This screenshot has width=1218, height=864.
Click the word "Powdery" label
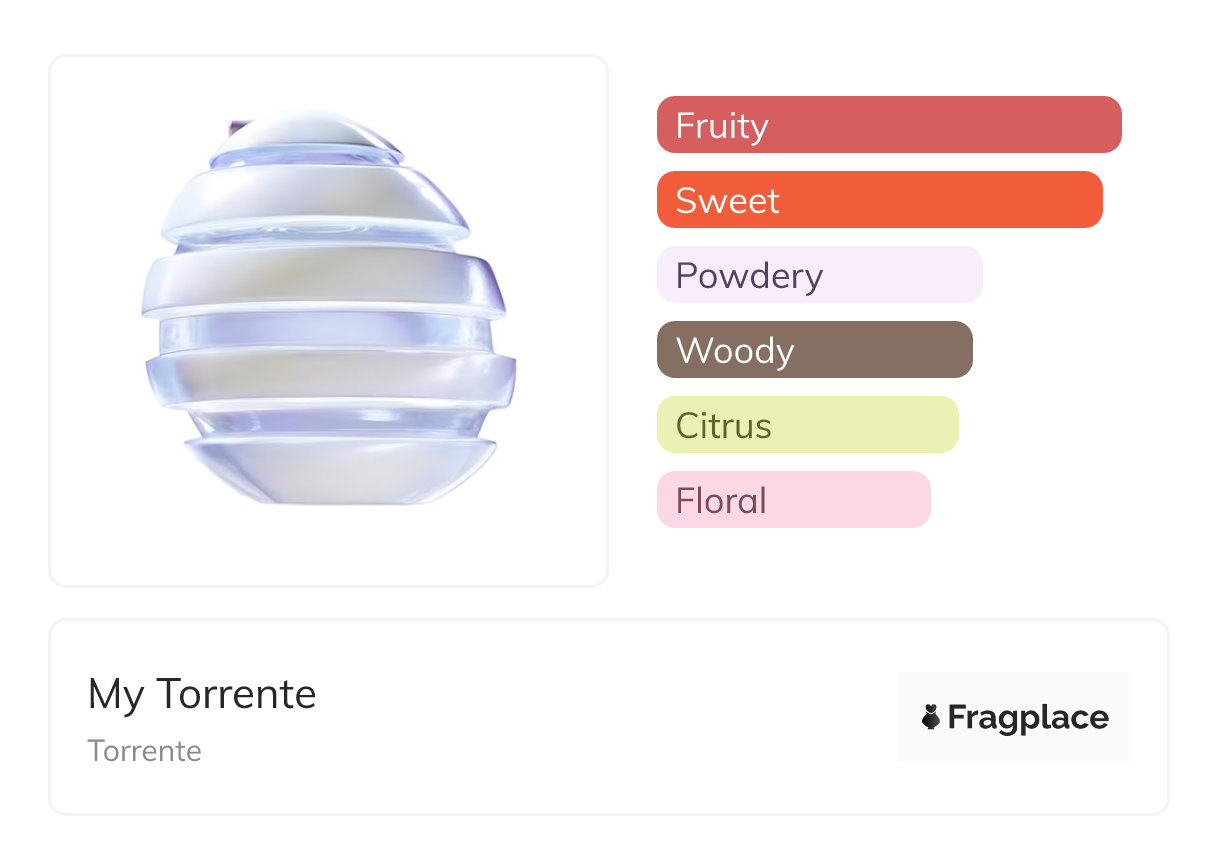tap(749, 276)
